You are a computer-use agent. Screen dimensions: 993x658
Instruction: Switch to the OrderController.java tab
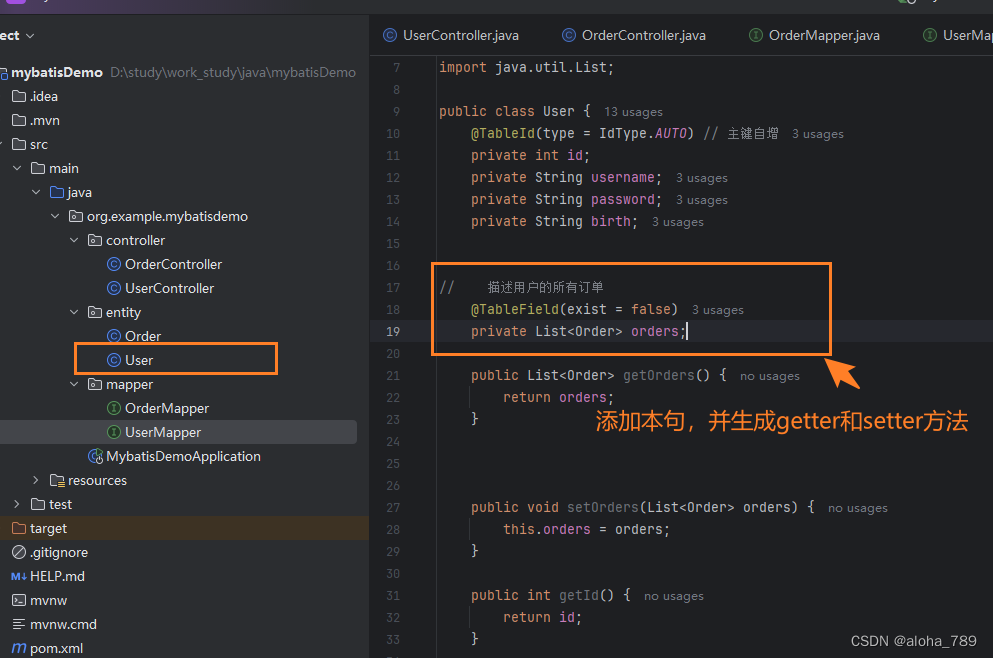[x=634, y=35]
